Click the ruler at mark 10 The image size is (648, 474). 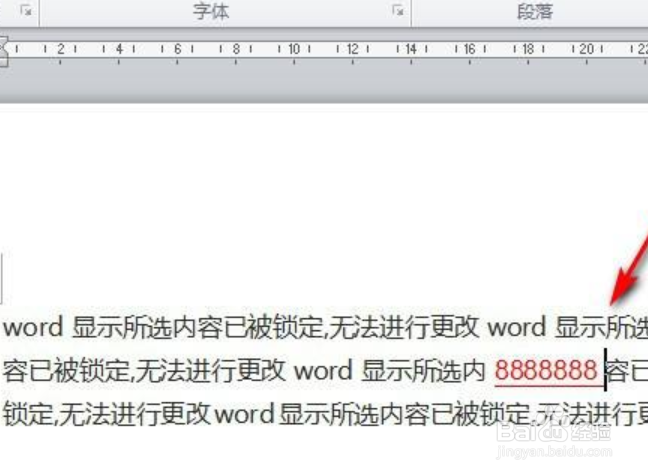[x=294, y=49]
